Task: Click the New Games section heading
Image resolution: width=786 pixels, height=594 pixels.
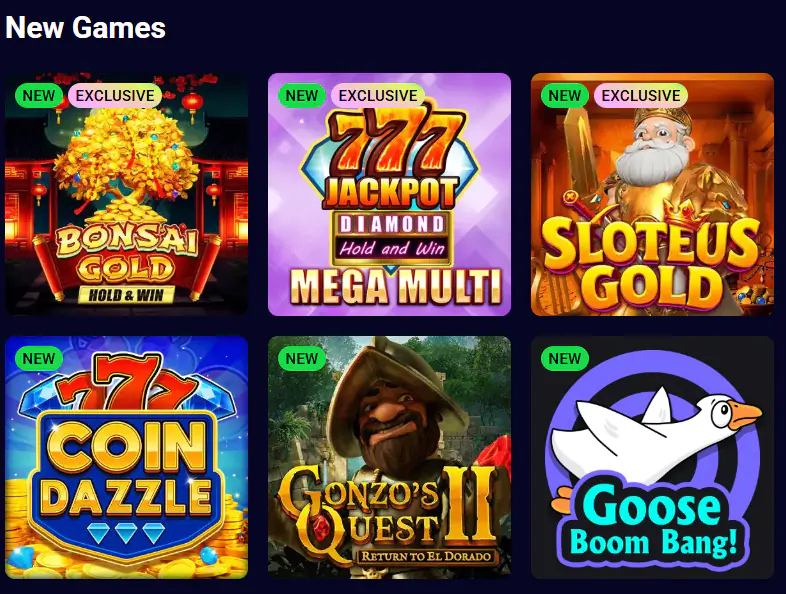Action: pos(85,27)
